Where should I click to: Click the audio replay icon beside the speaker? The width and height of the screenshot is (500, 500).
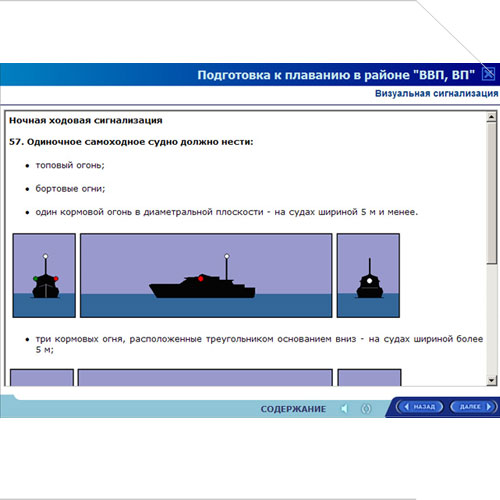click(x=366, y=408)
